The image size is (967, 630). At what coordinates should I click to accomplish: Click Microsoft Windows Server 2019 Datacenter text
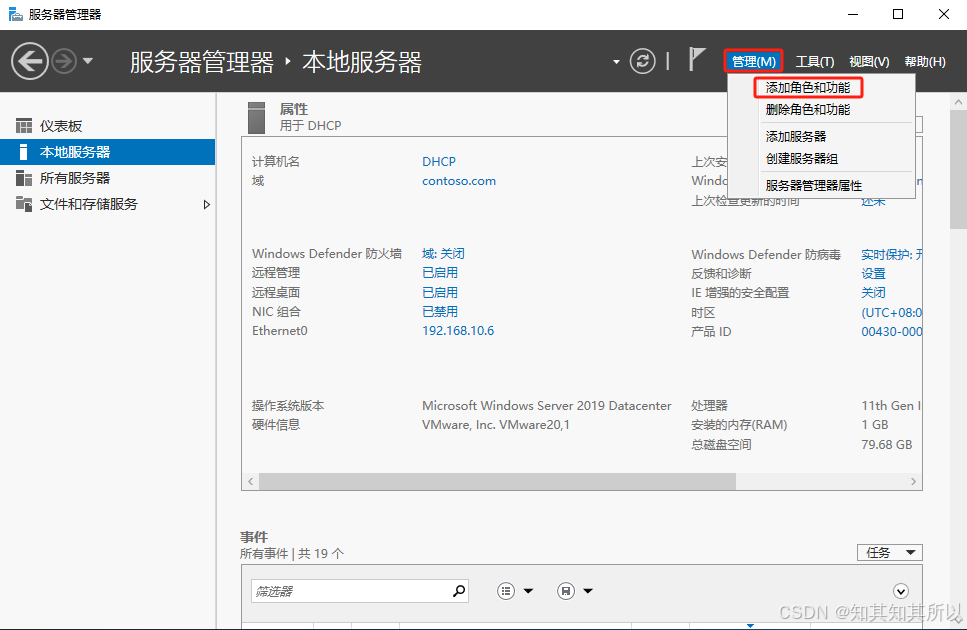pyautogui.click(x=546, y=406)
